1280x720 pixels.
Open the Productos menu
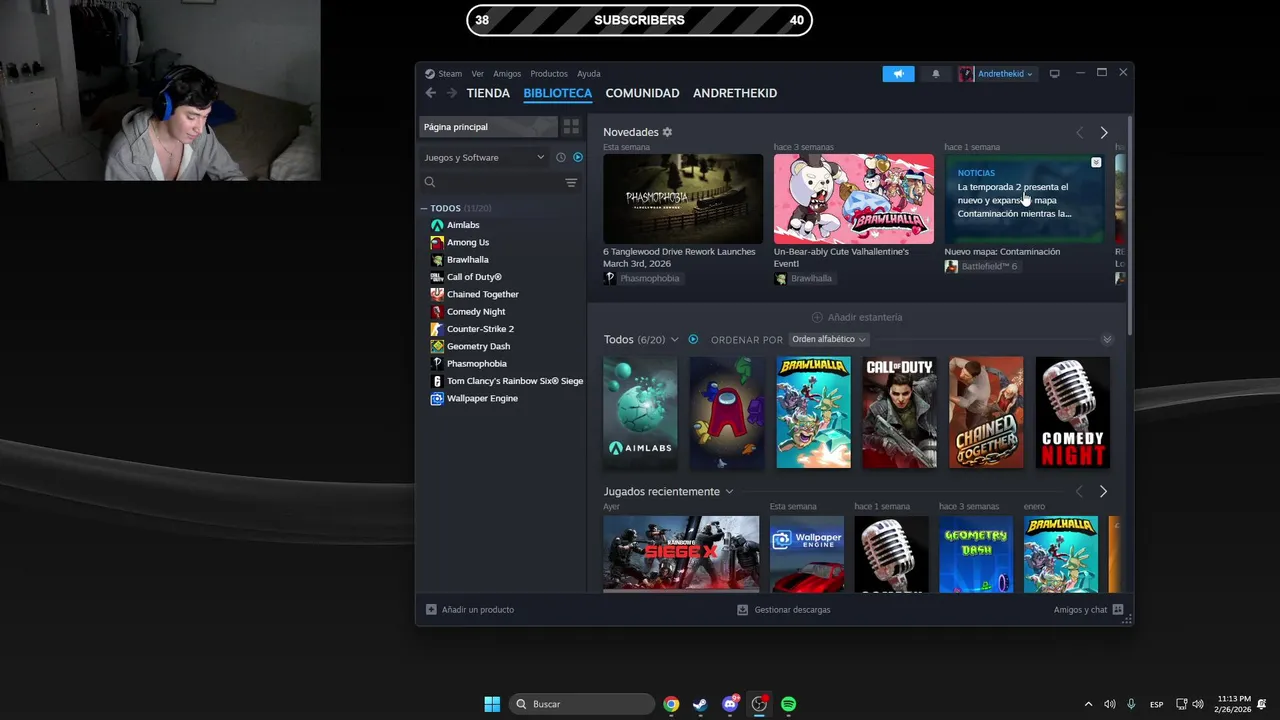(549, 74)
